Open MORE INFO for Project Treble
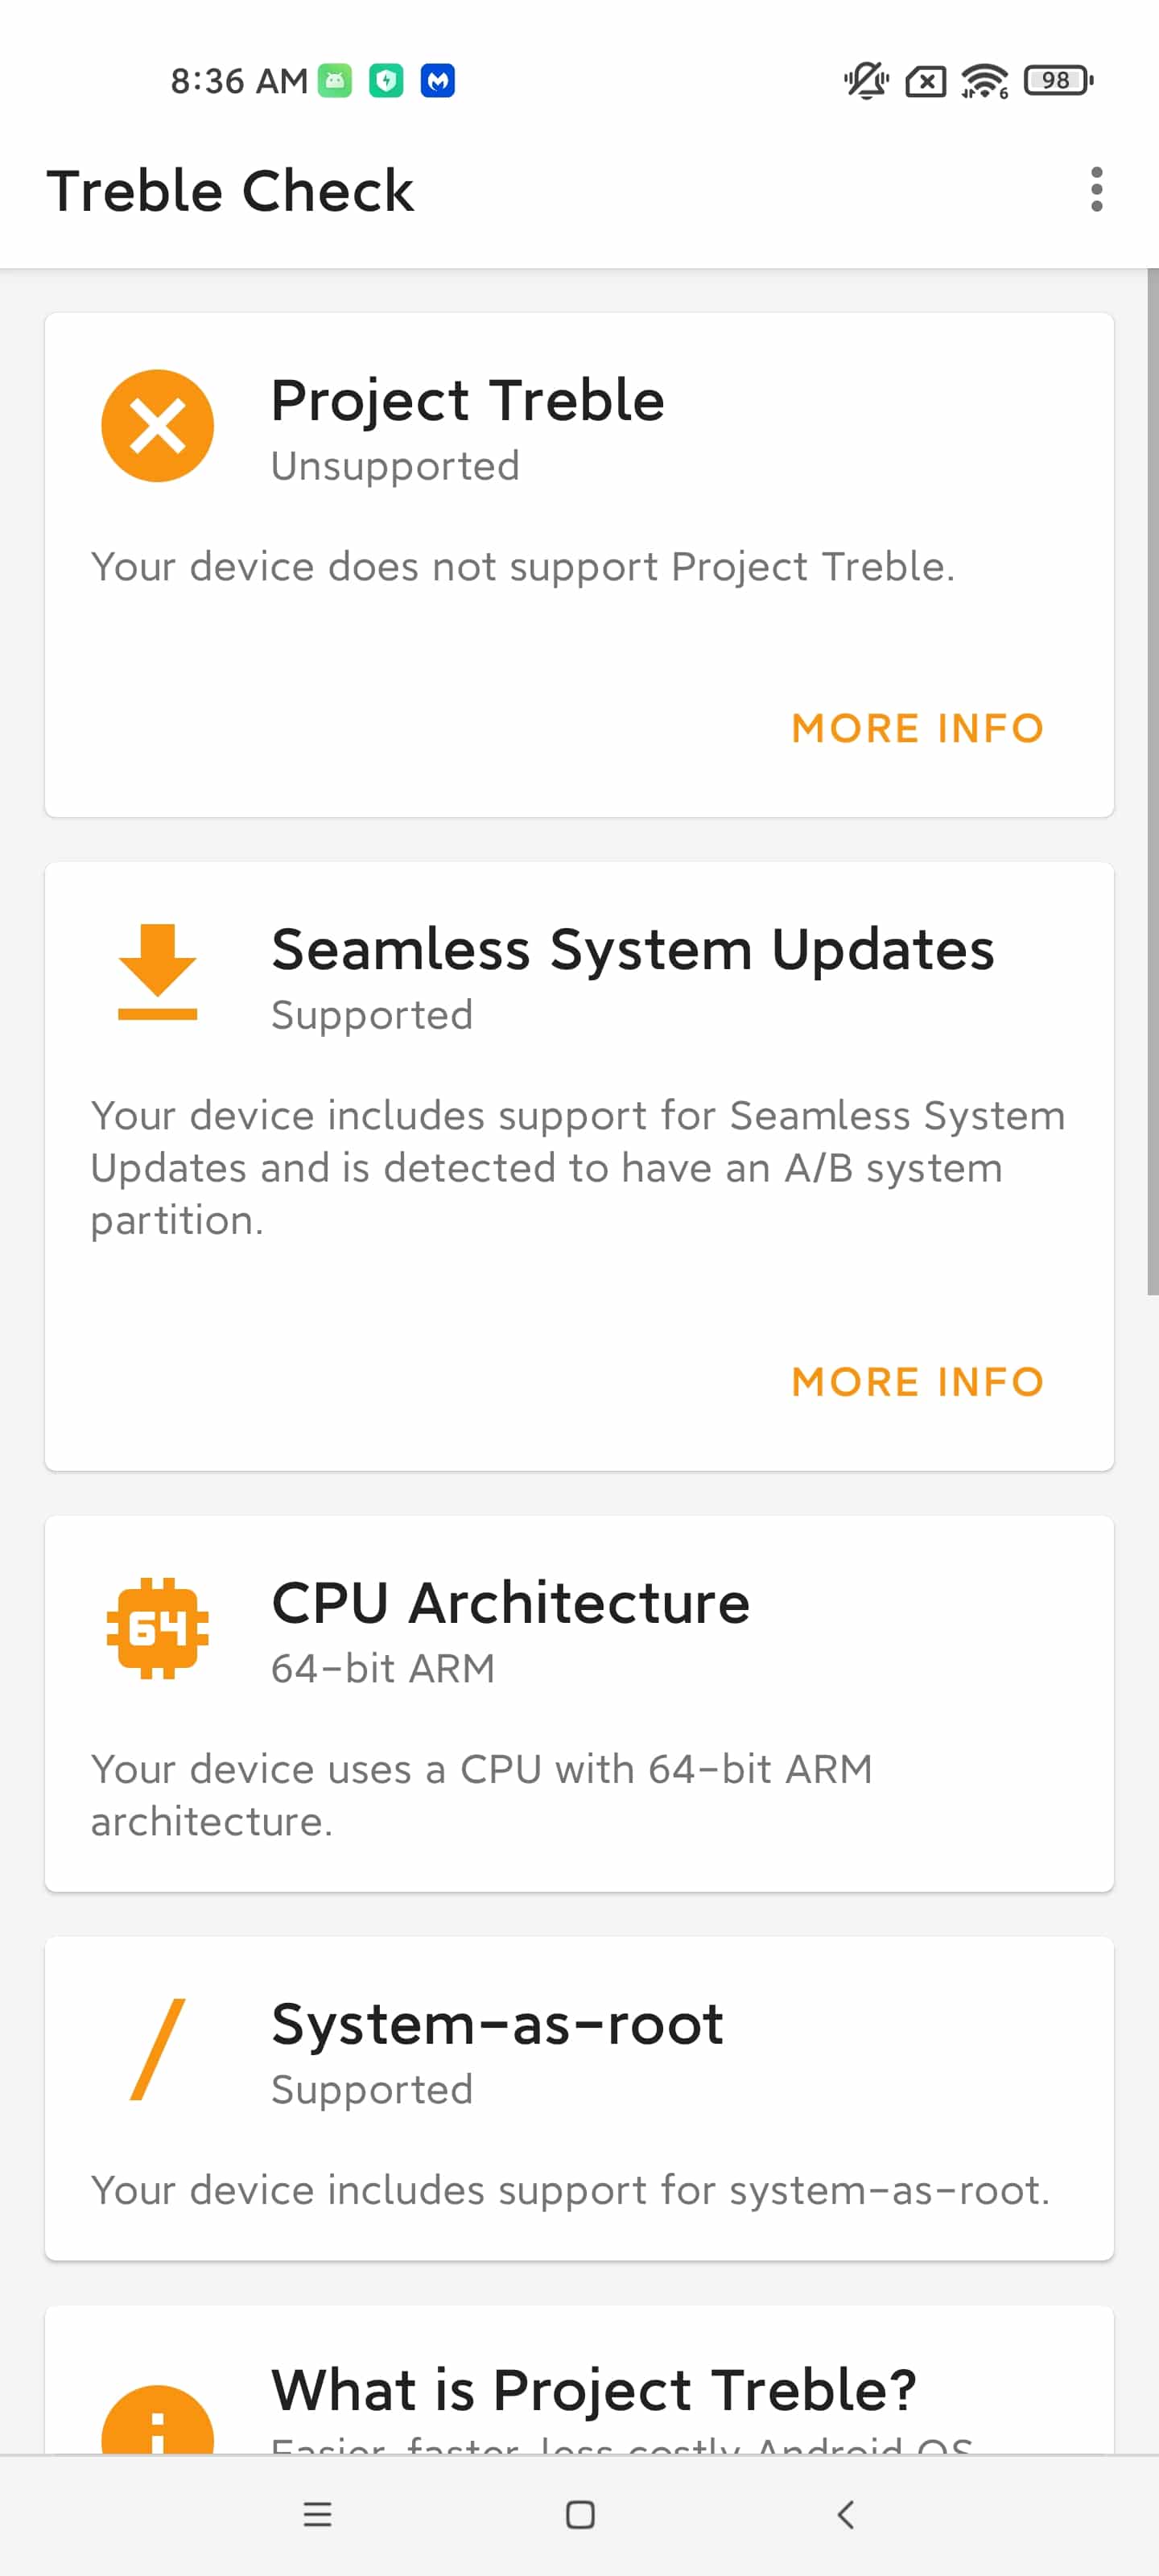Viewport: 1159px width, 2576px height. (917, 728)
